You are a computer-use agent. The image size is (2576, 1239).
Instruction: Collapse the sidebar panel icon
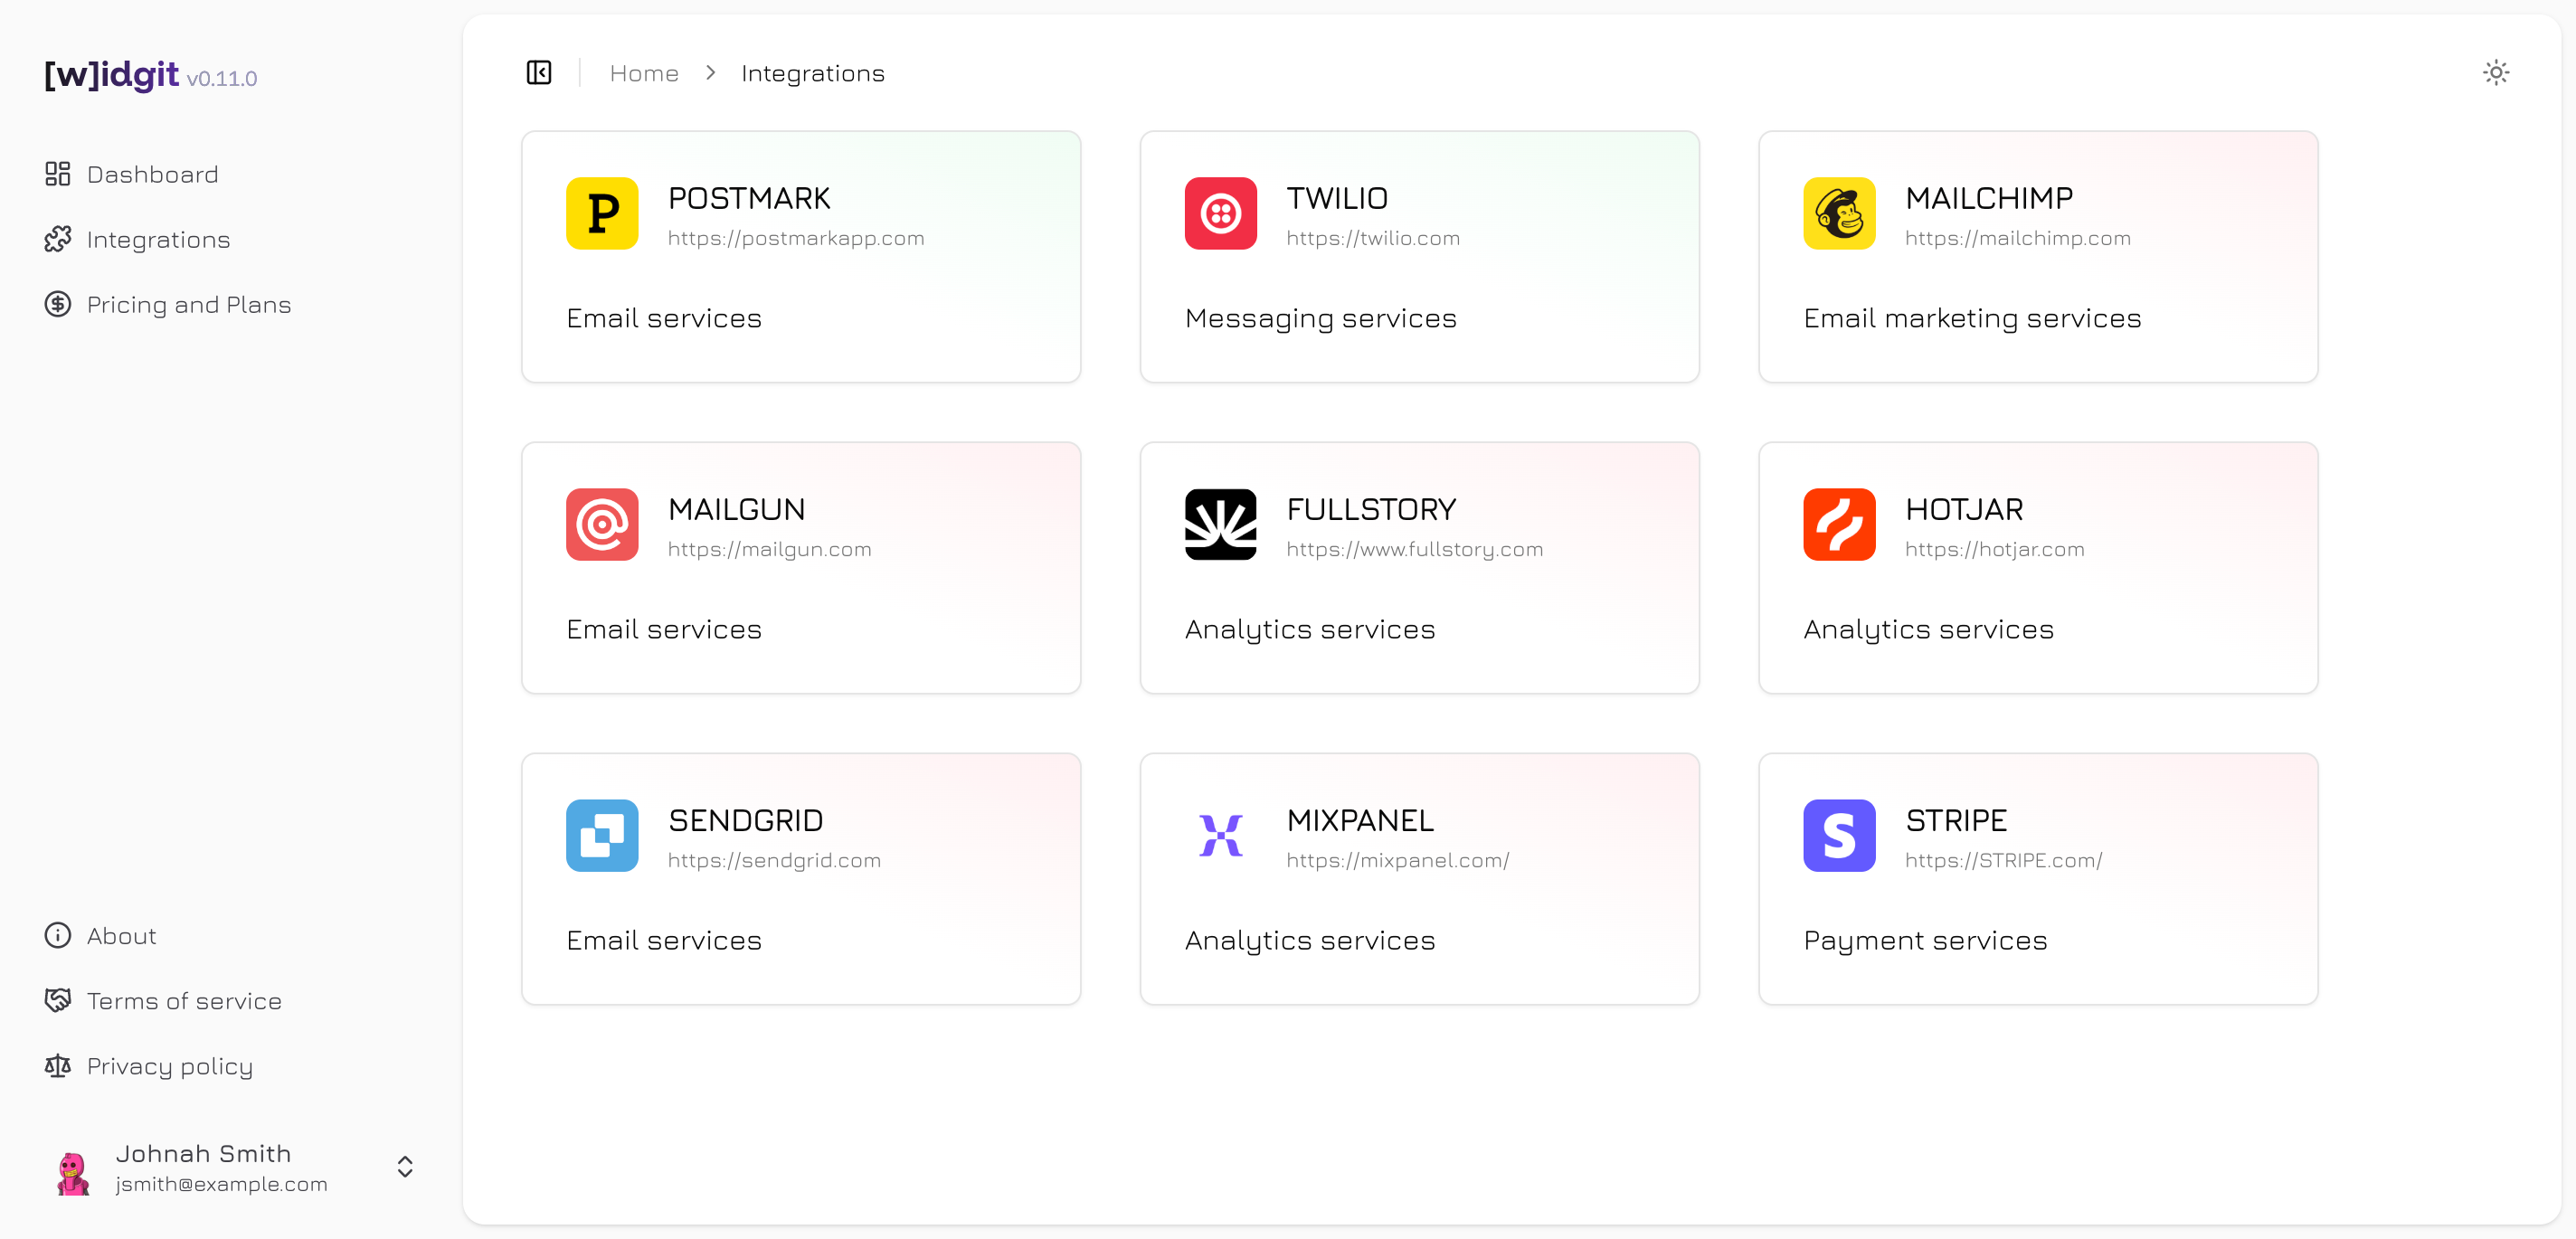[539, 73]
